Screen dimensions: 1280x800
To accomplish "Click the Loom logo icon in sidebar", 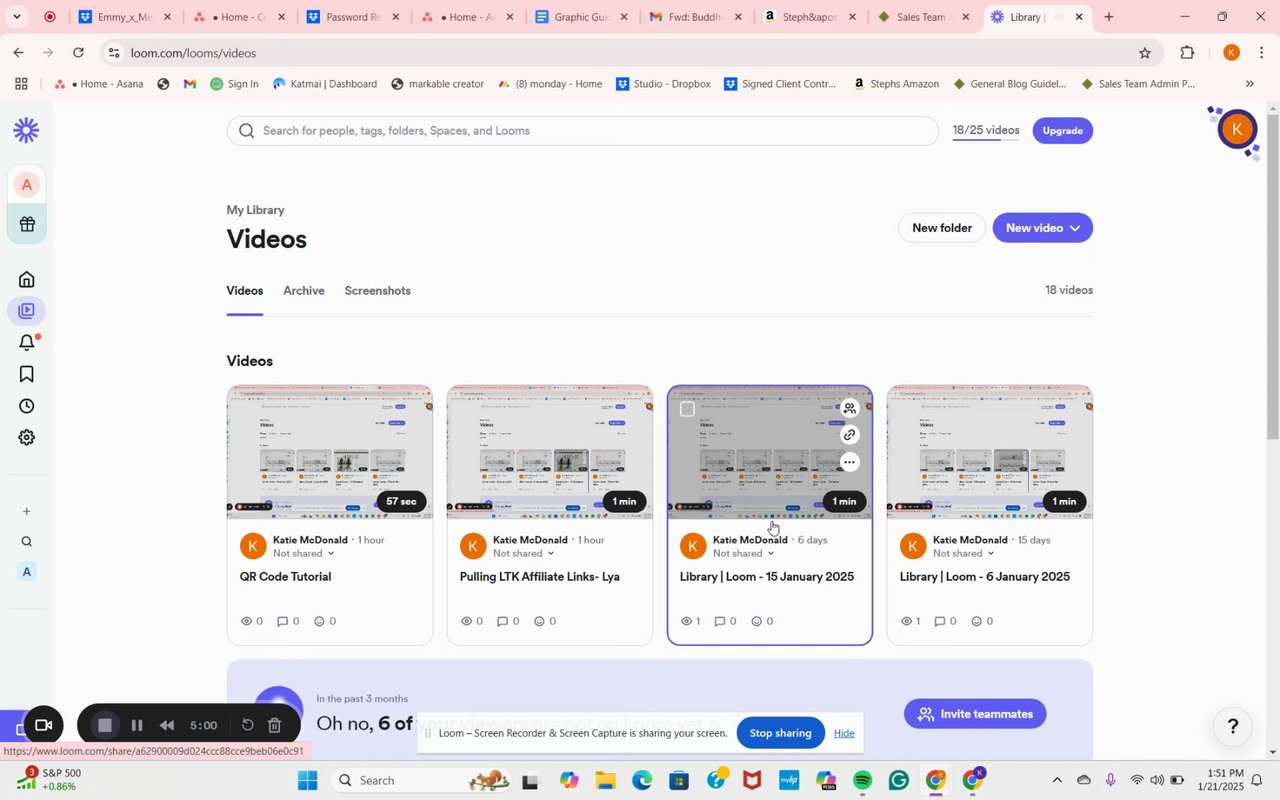I will point(27,130).
